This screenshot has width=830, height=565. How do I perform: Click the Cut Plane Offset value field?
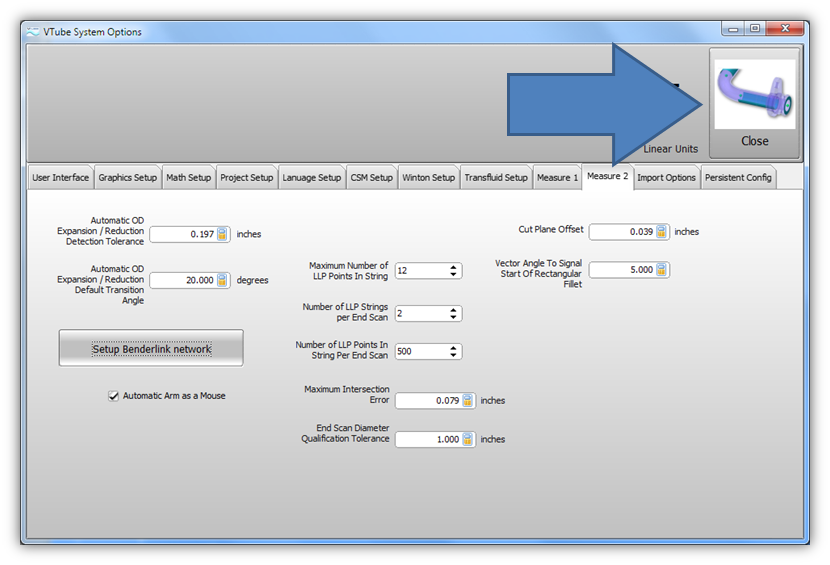coord(622,232)
